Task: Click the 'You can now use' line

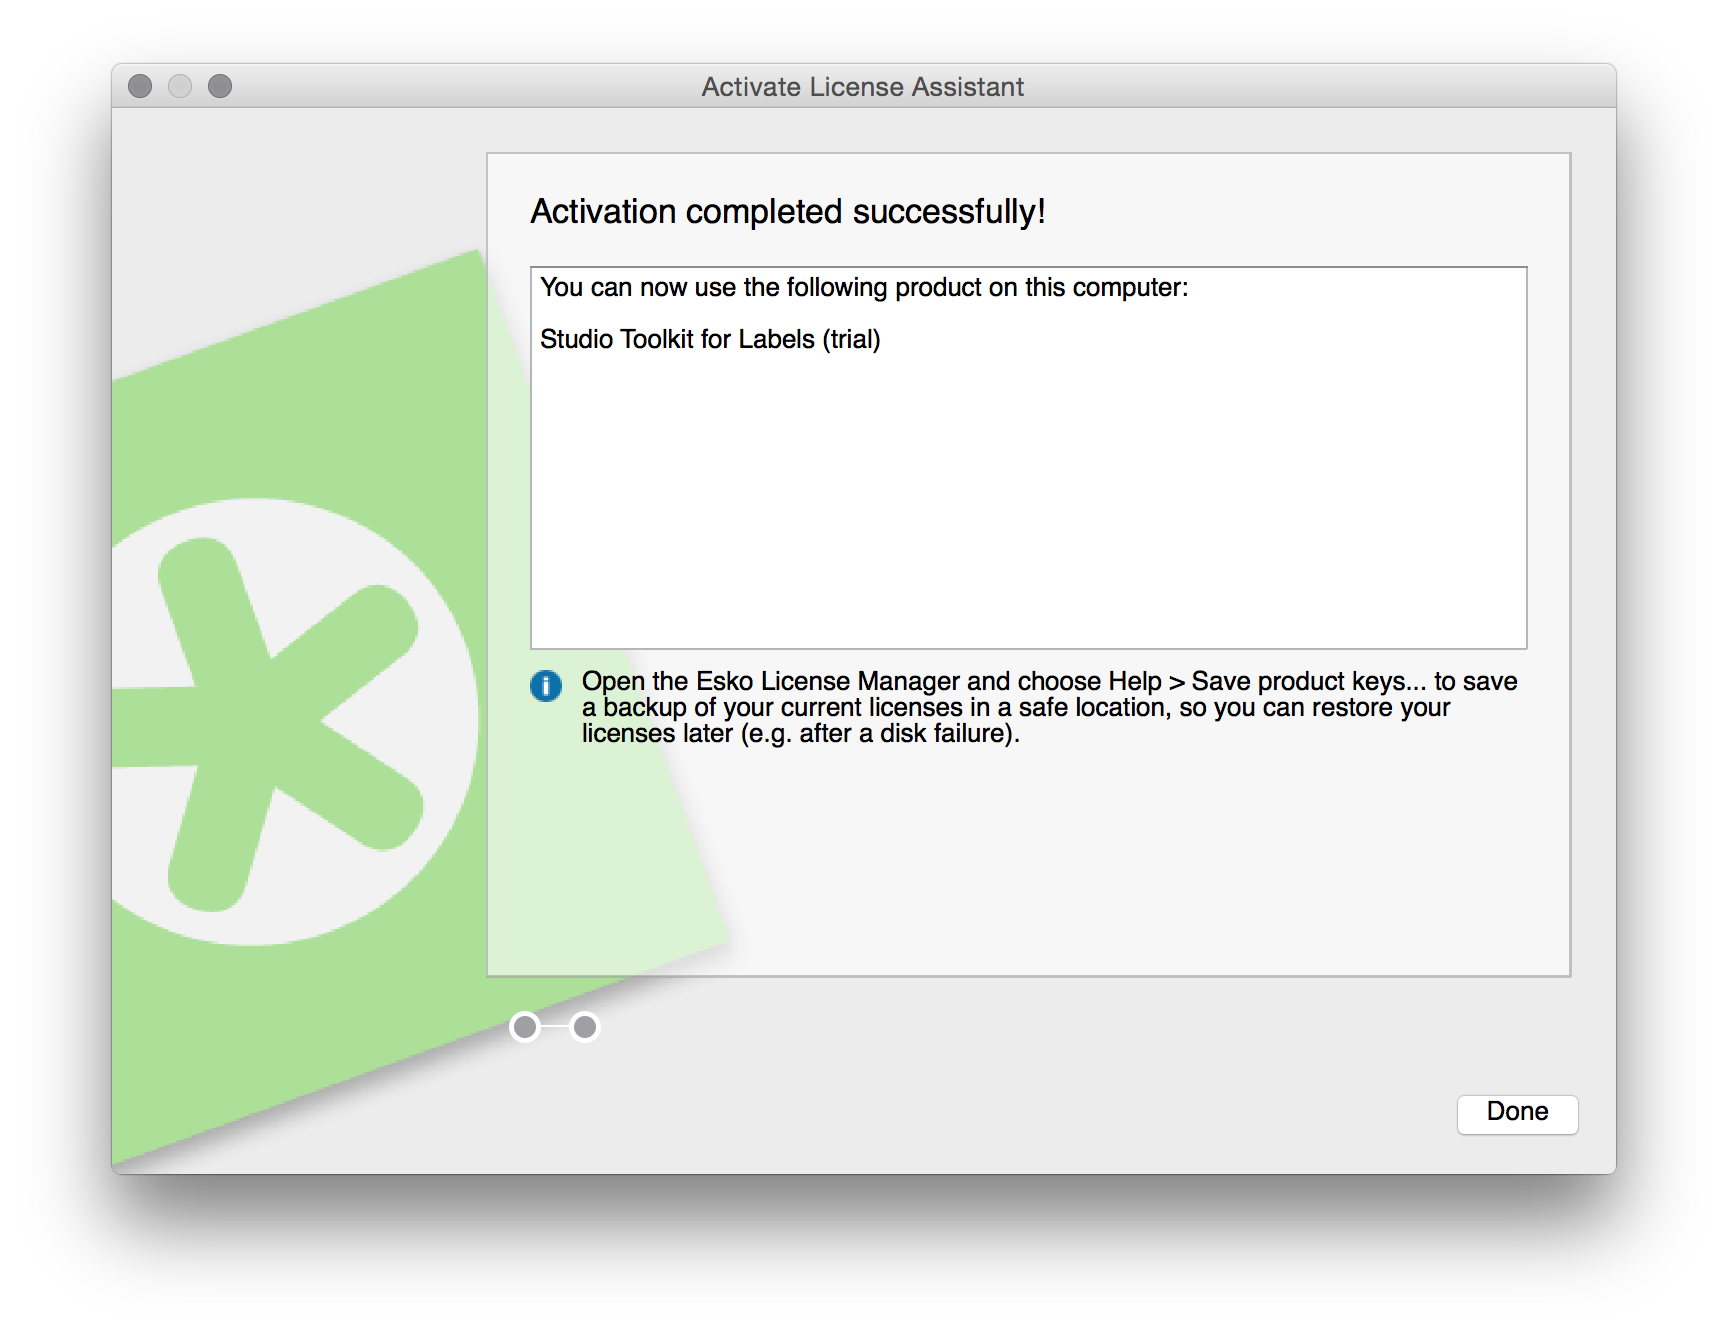Action: pos(863,288)
